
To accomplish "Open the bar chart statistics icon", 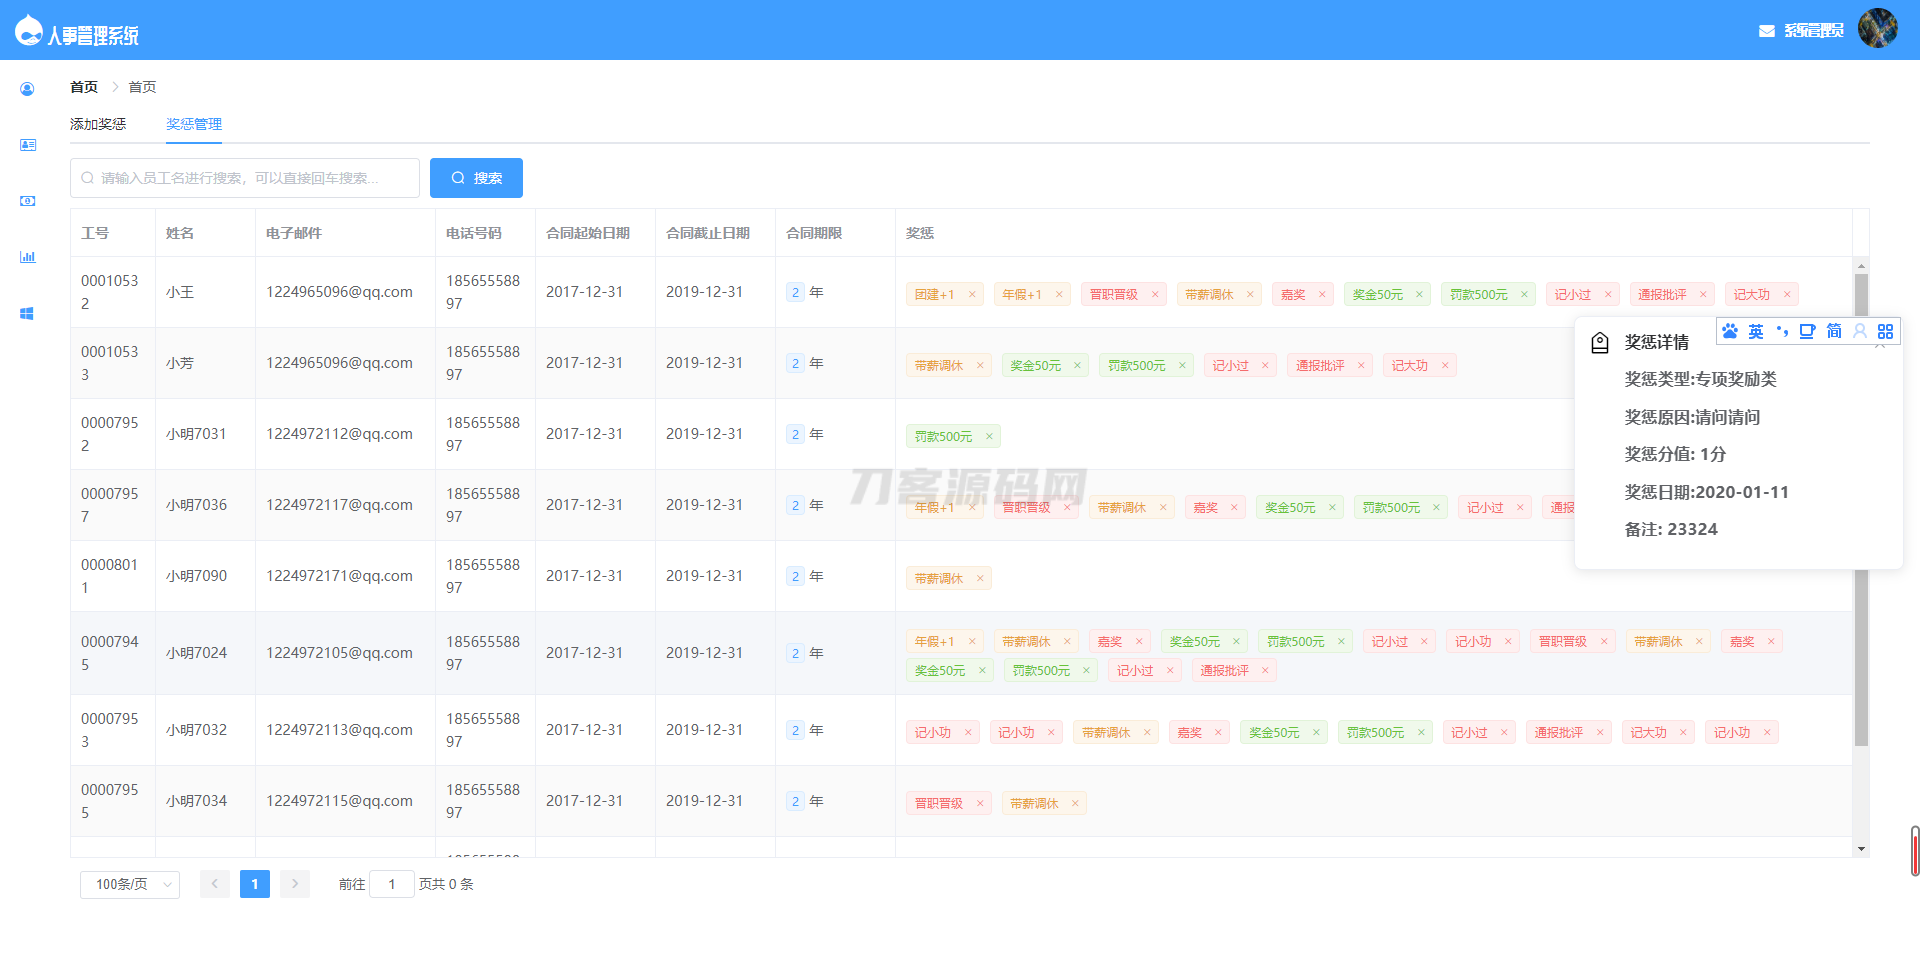I will pyautogui.click(x=27, y=257).
